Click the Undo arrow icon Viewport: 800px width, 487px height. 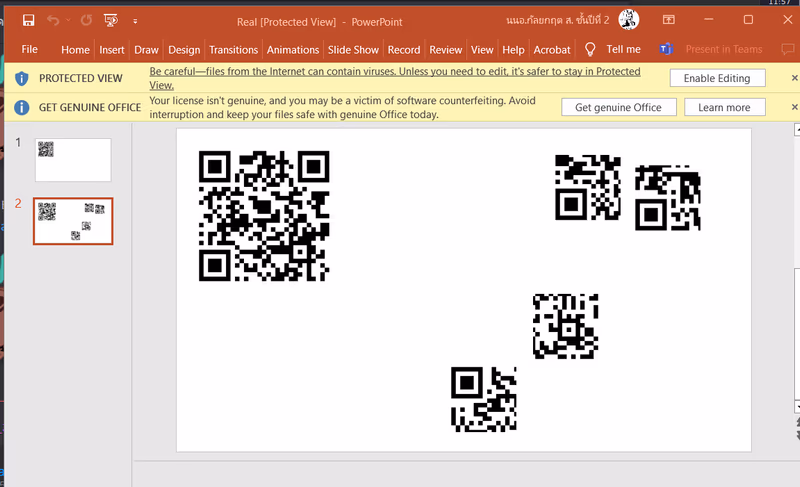tap(53, 20)
